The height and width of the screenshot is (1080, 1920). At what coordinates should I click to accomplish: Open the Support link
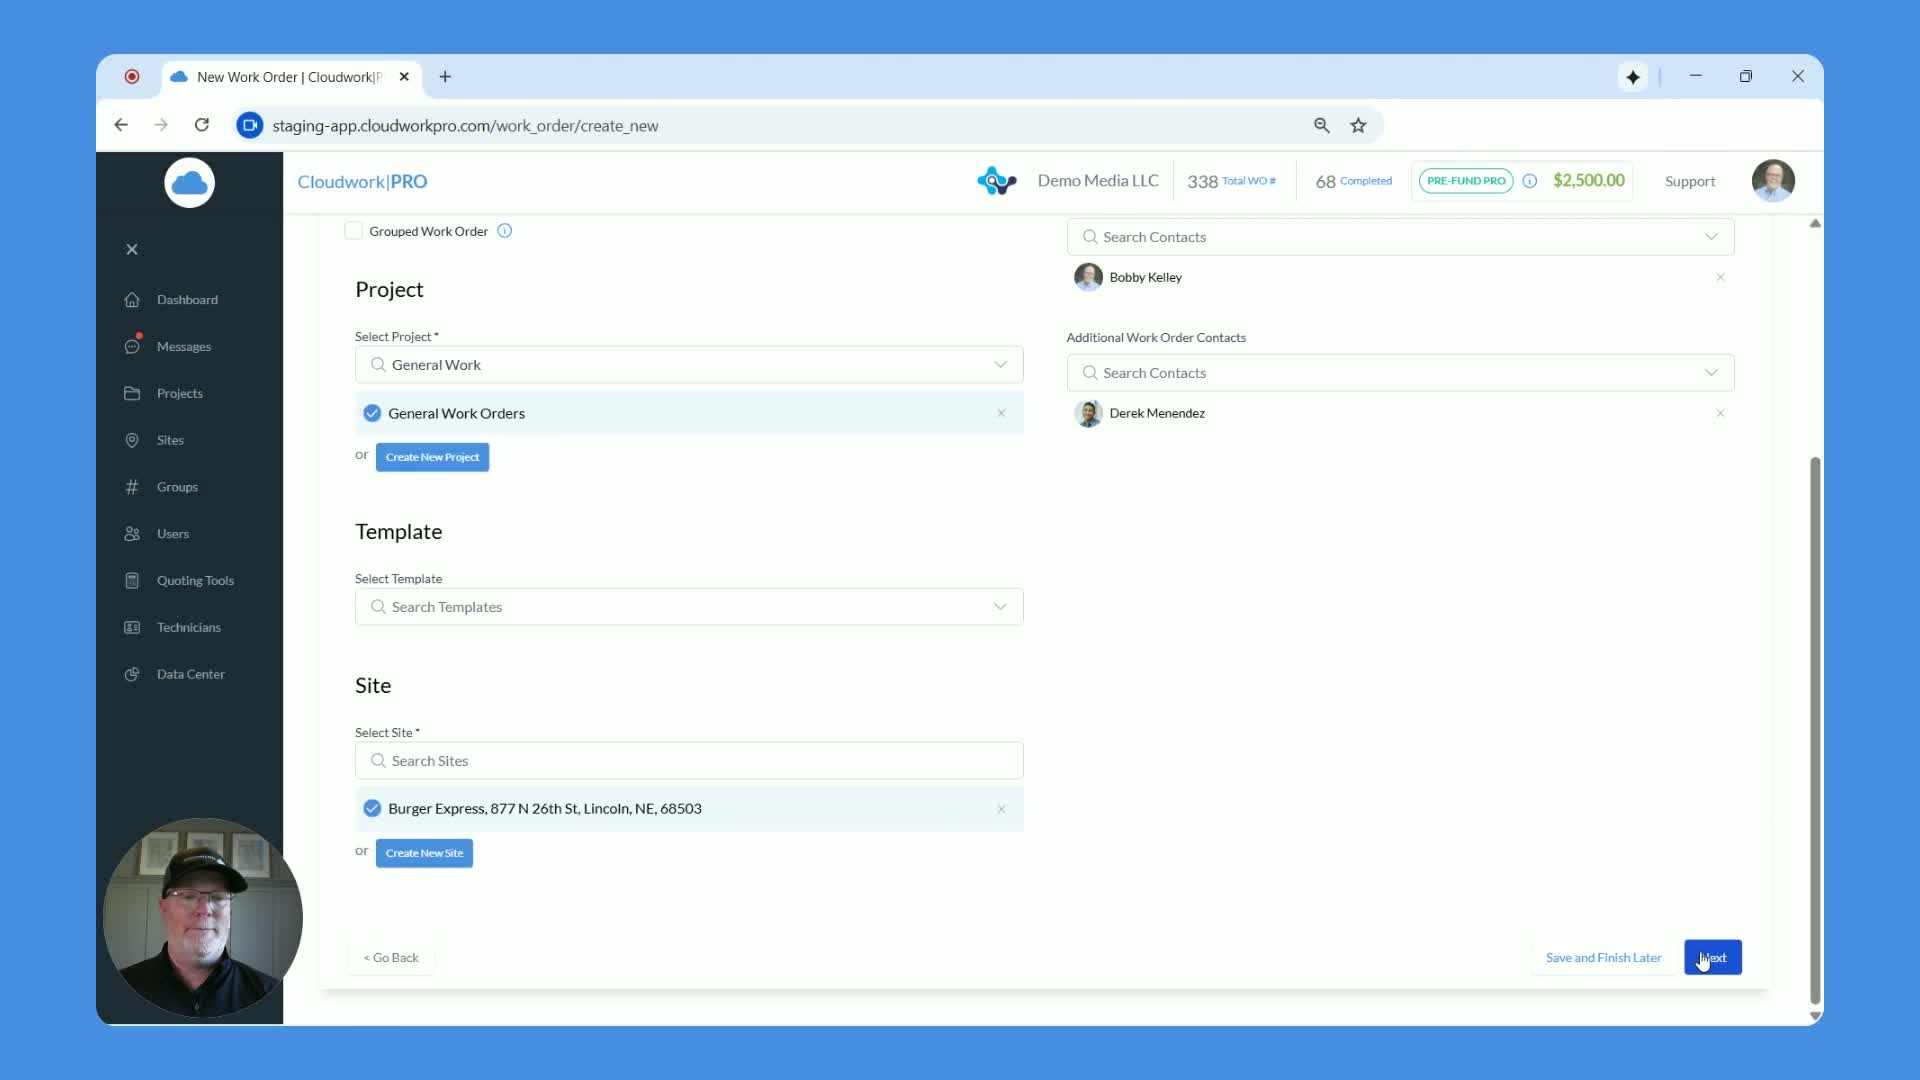1690,181
